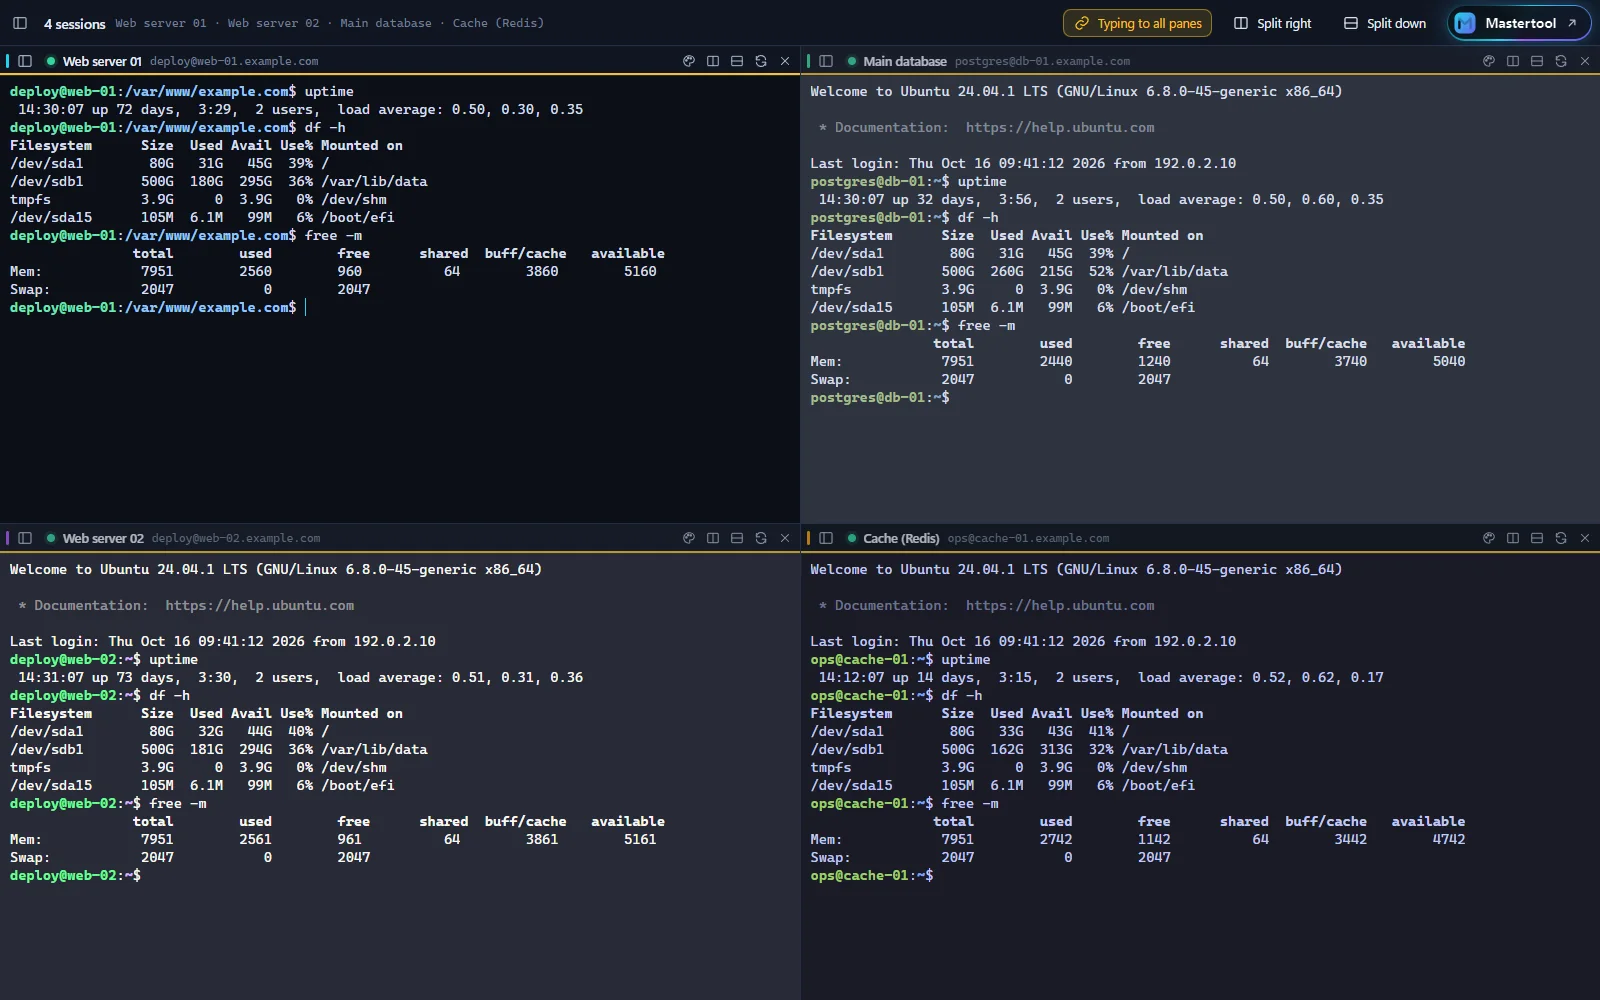This screenshot has height=1000, width=1600.
Task: Split Cache (Redis) pane downward
Action: [1537, 538]
